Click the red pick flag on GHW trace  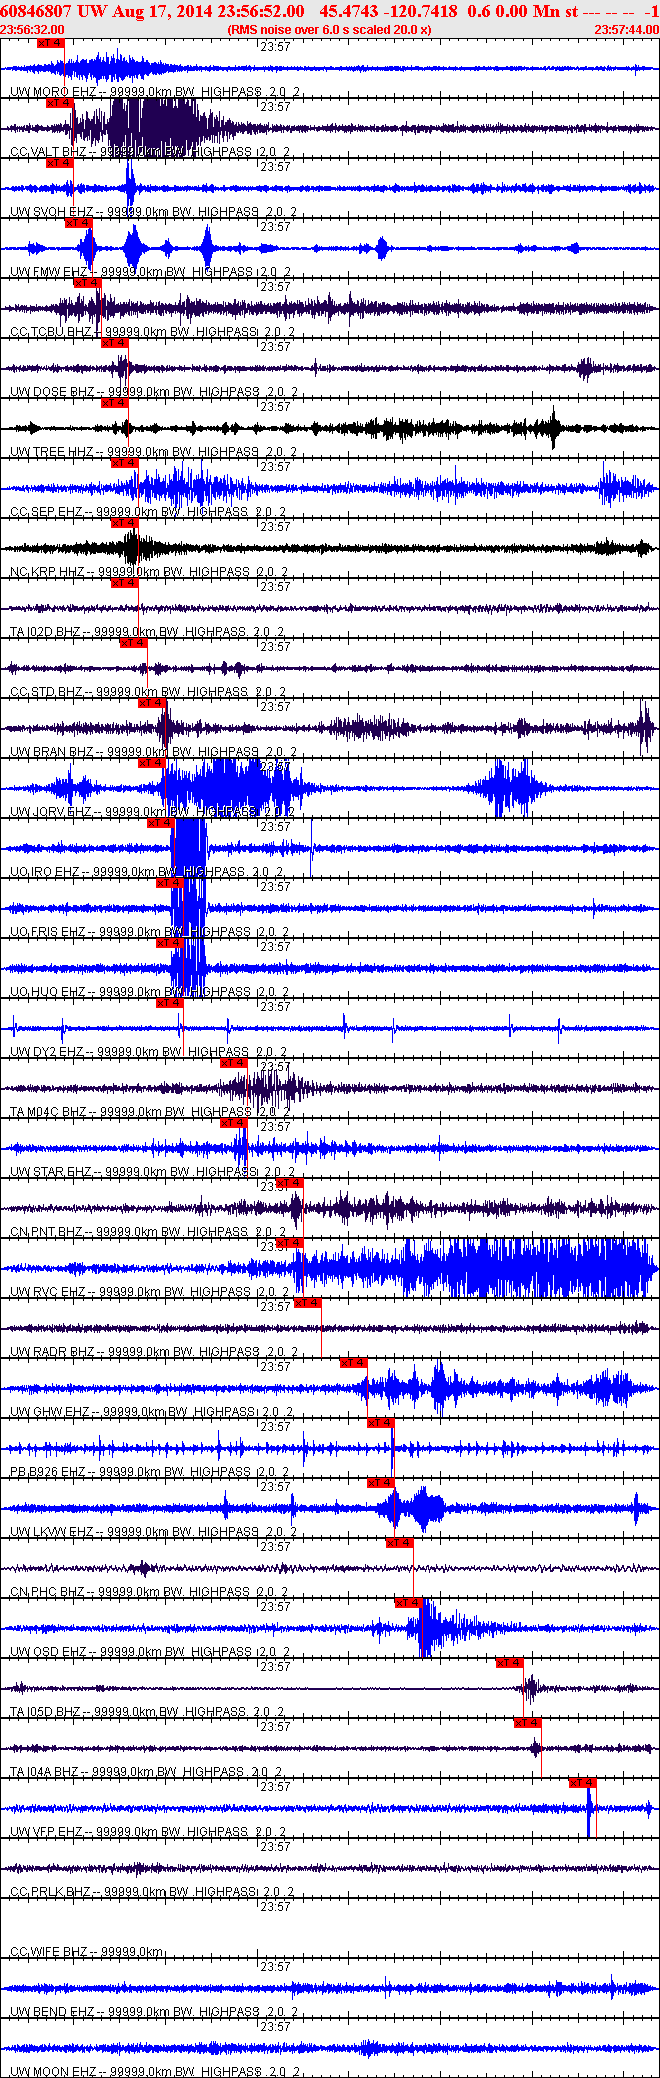[353, 1363]
